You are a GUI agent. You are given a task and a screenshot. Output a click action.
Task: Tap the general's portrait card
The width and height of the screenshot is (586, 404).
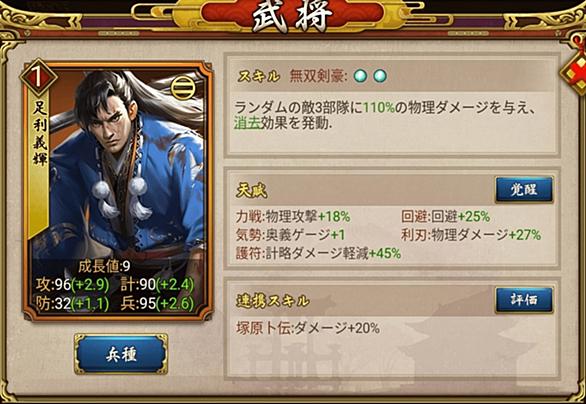[118, 191]
